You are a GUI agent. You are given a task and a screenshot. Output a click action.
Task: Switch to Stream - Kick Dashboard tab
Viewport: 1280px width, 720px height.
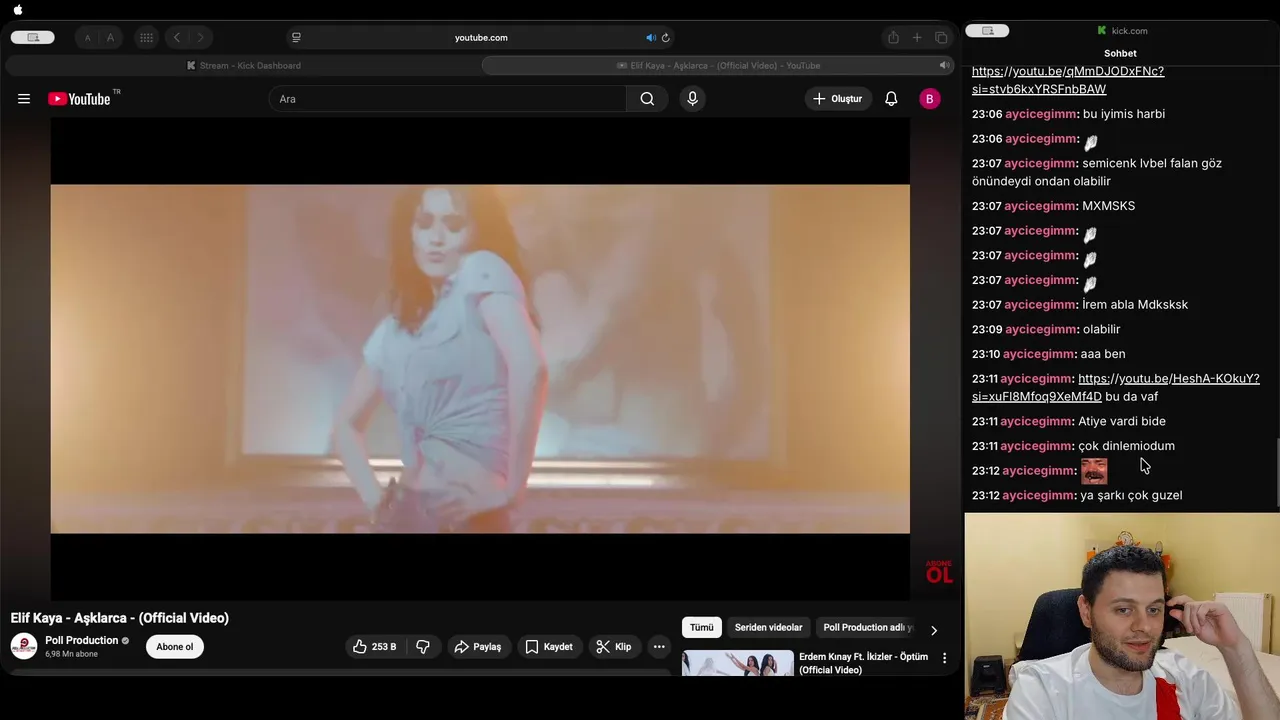coord(243,65)
